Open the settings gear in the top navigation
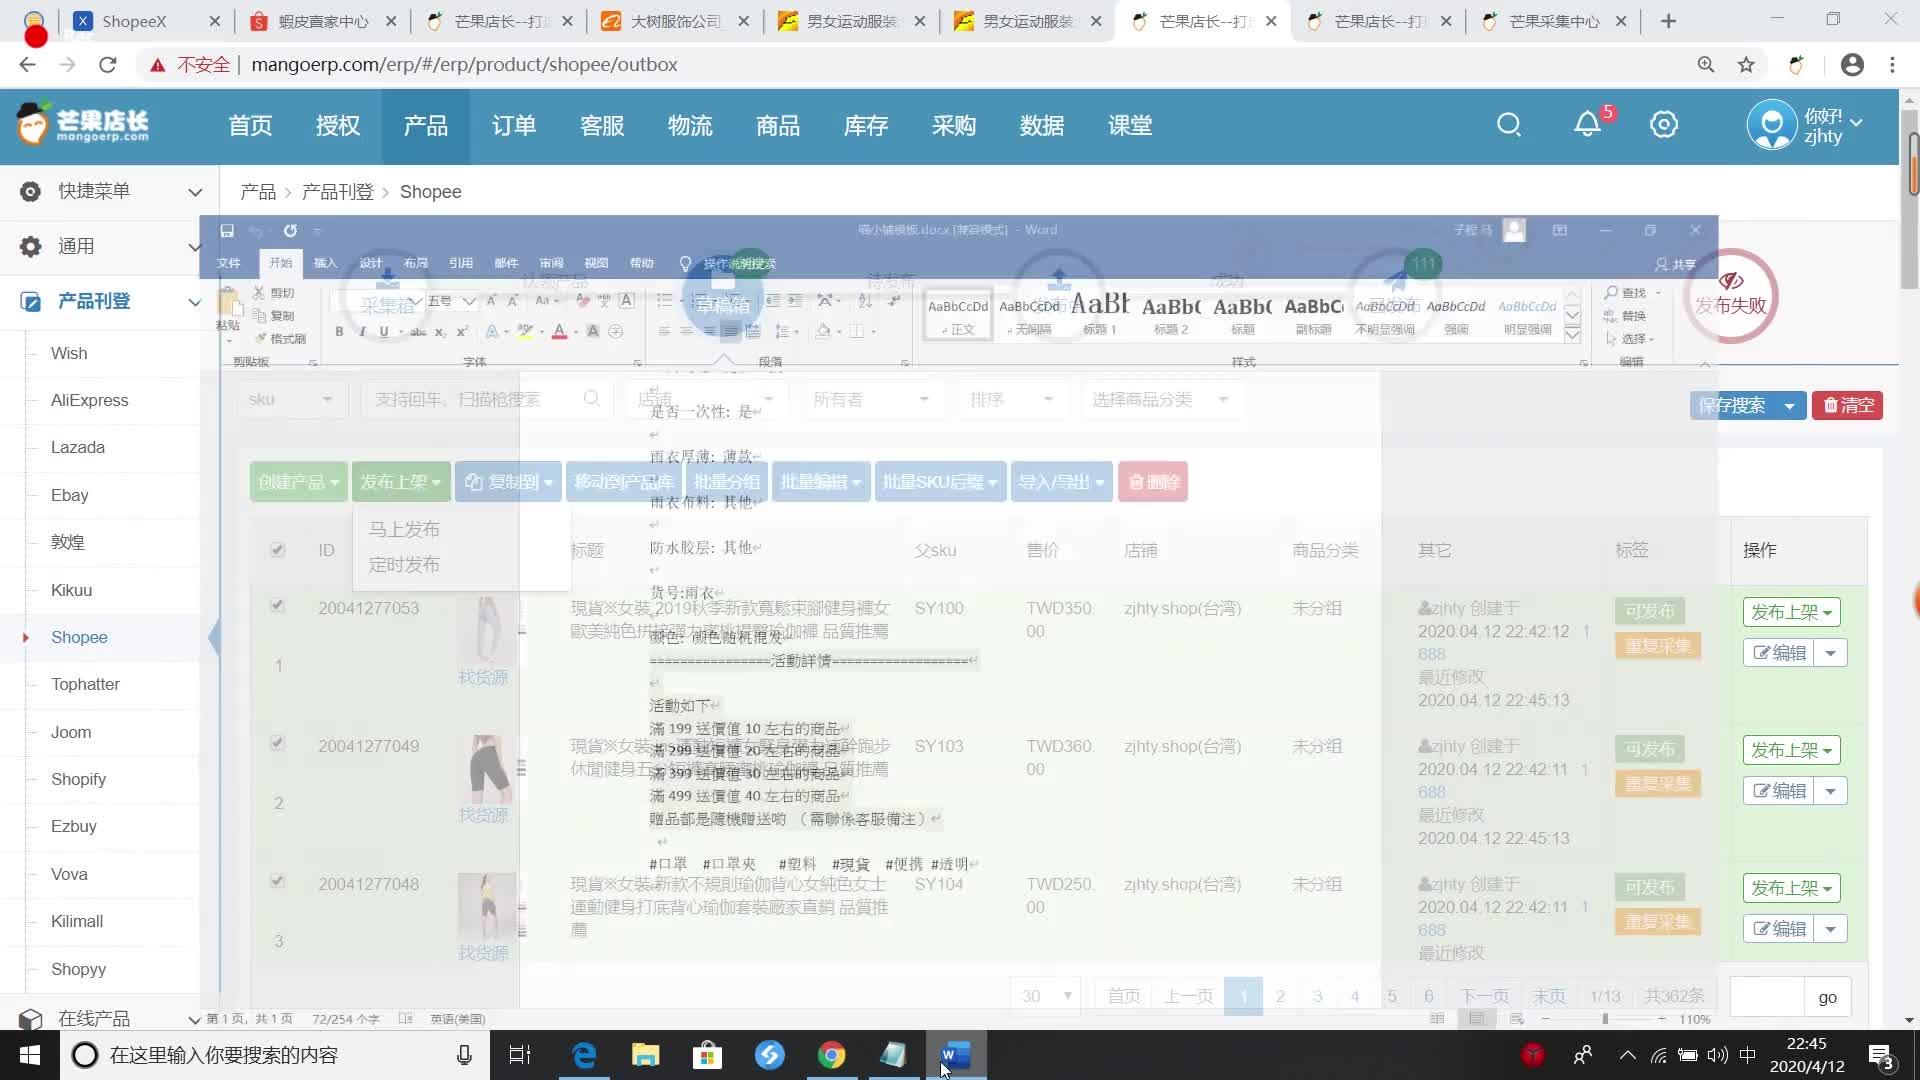This screenshot has width=1920, height=1080. [x=1664, y=124]
